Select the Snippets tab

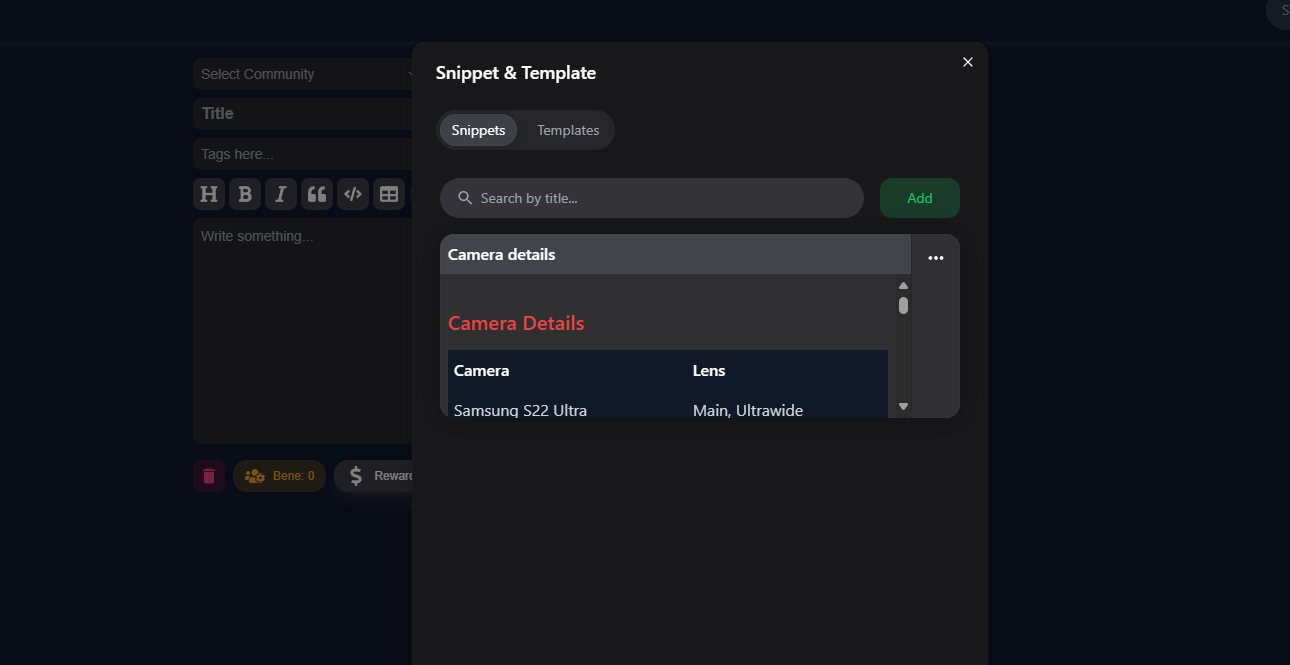coord(478,130)
